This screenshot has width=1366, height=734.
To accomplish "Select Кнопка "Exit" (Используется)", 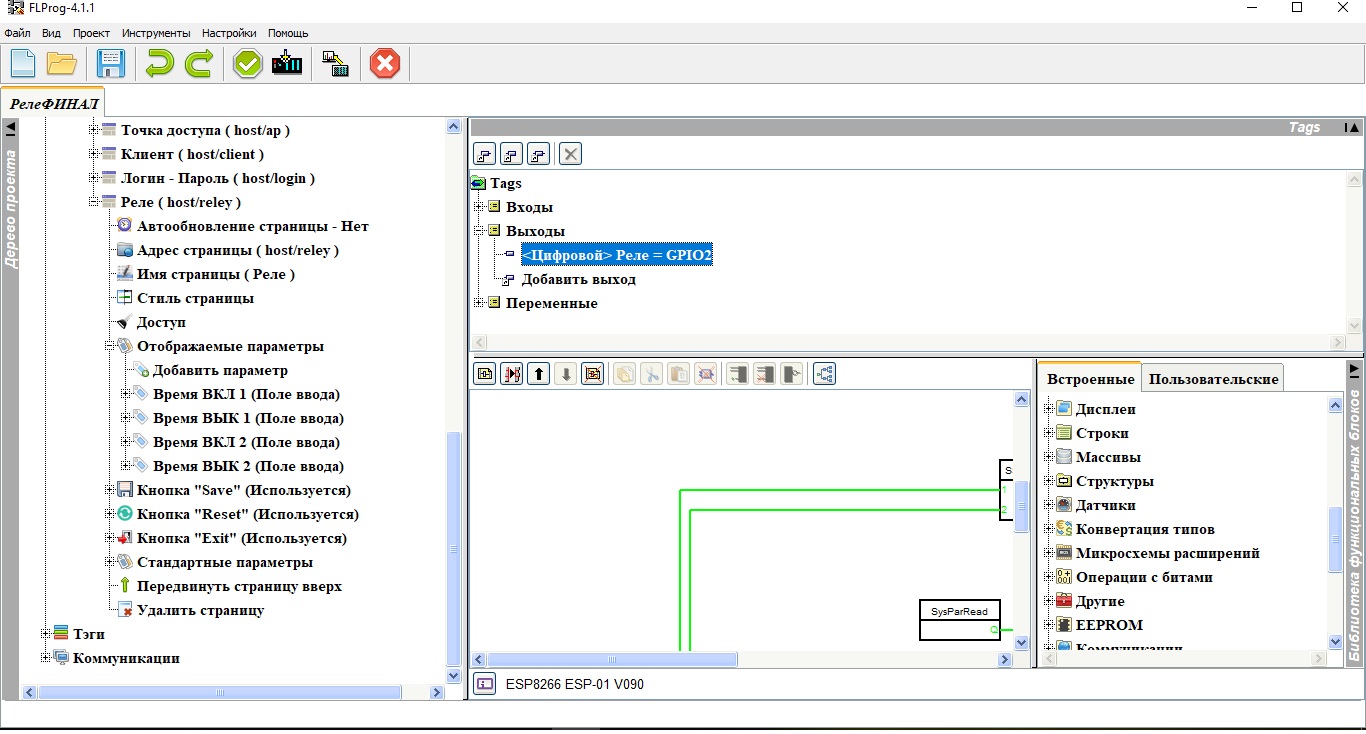I will [x=242, y=538].
